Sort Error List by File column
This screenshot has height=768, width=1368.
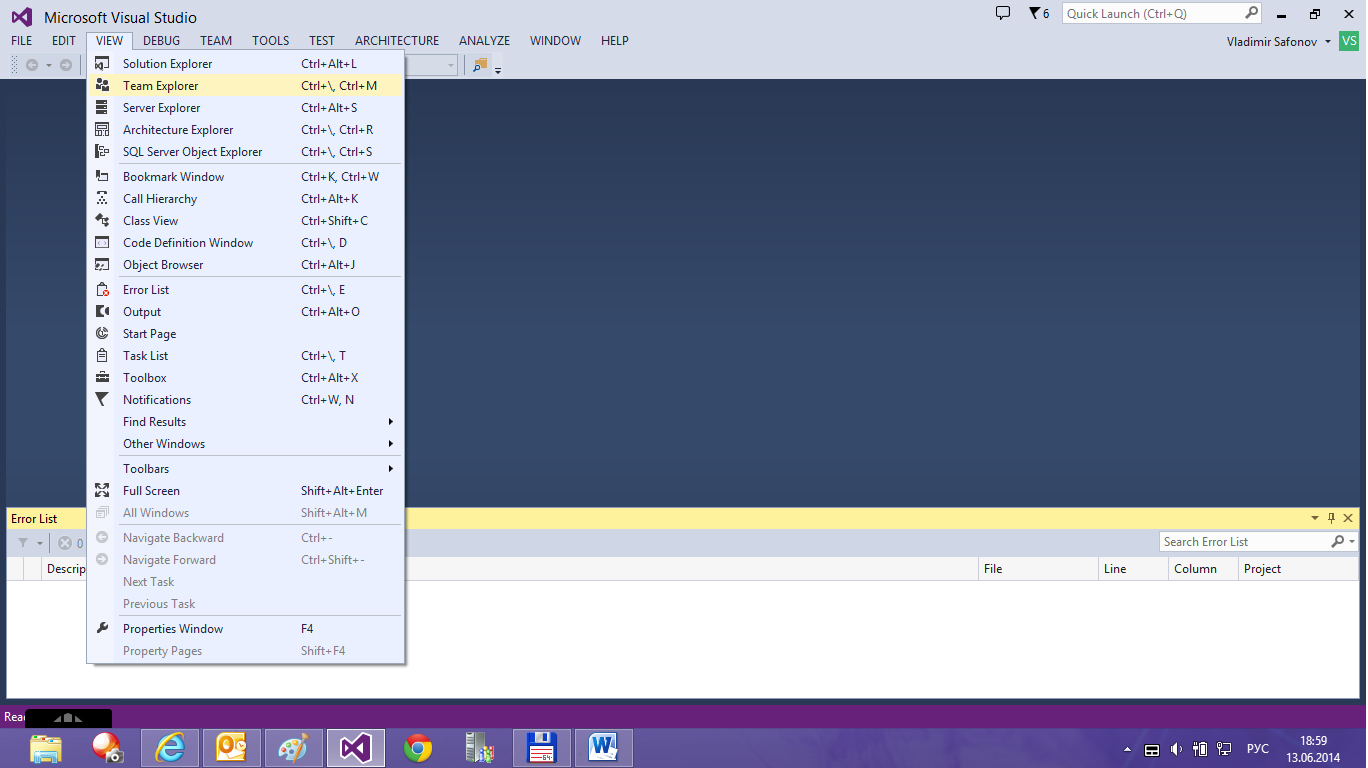(1038, 569)
